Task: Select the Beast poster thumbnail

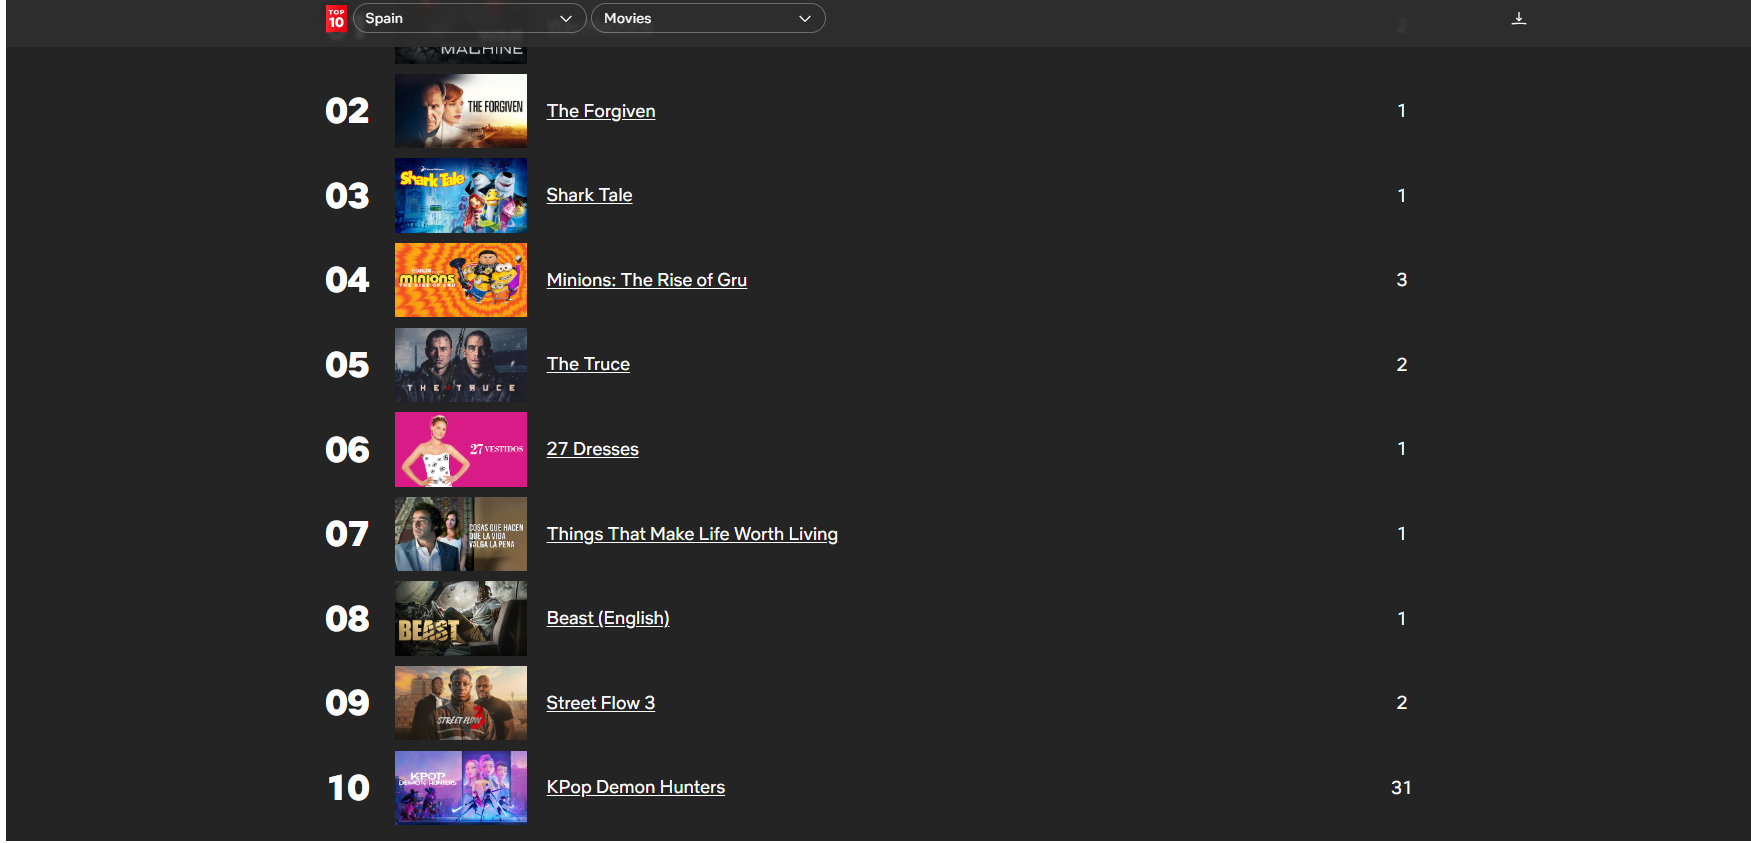Action: [460, 618]
